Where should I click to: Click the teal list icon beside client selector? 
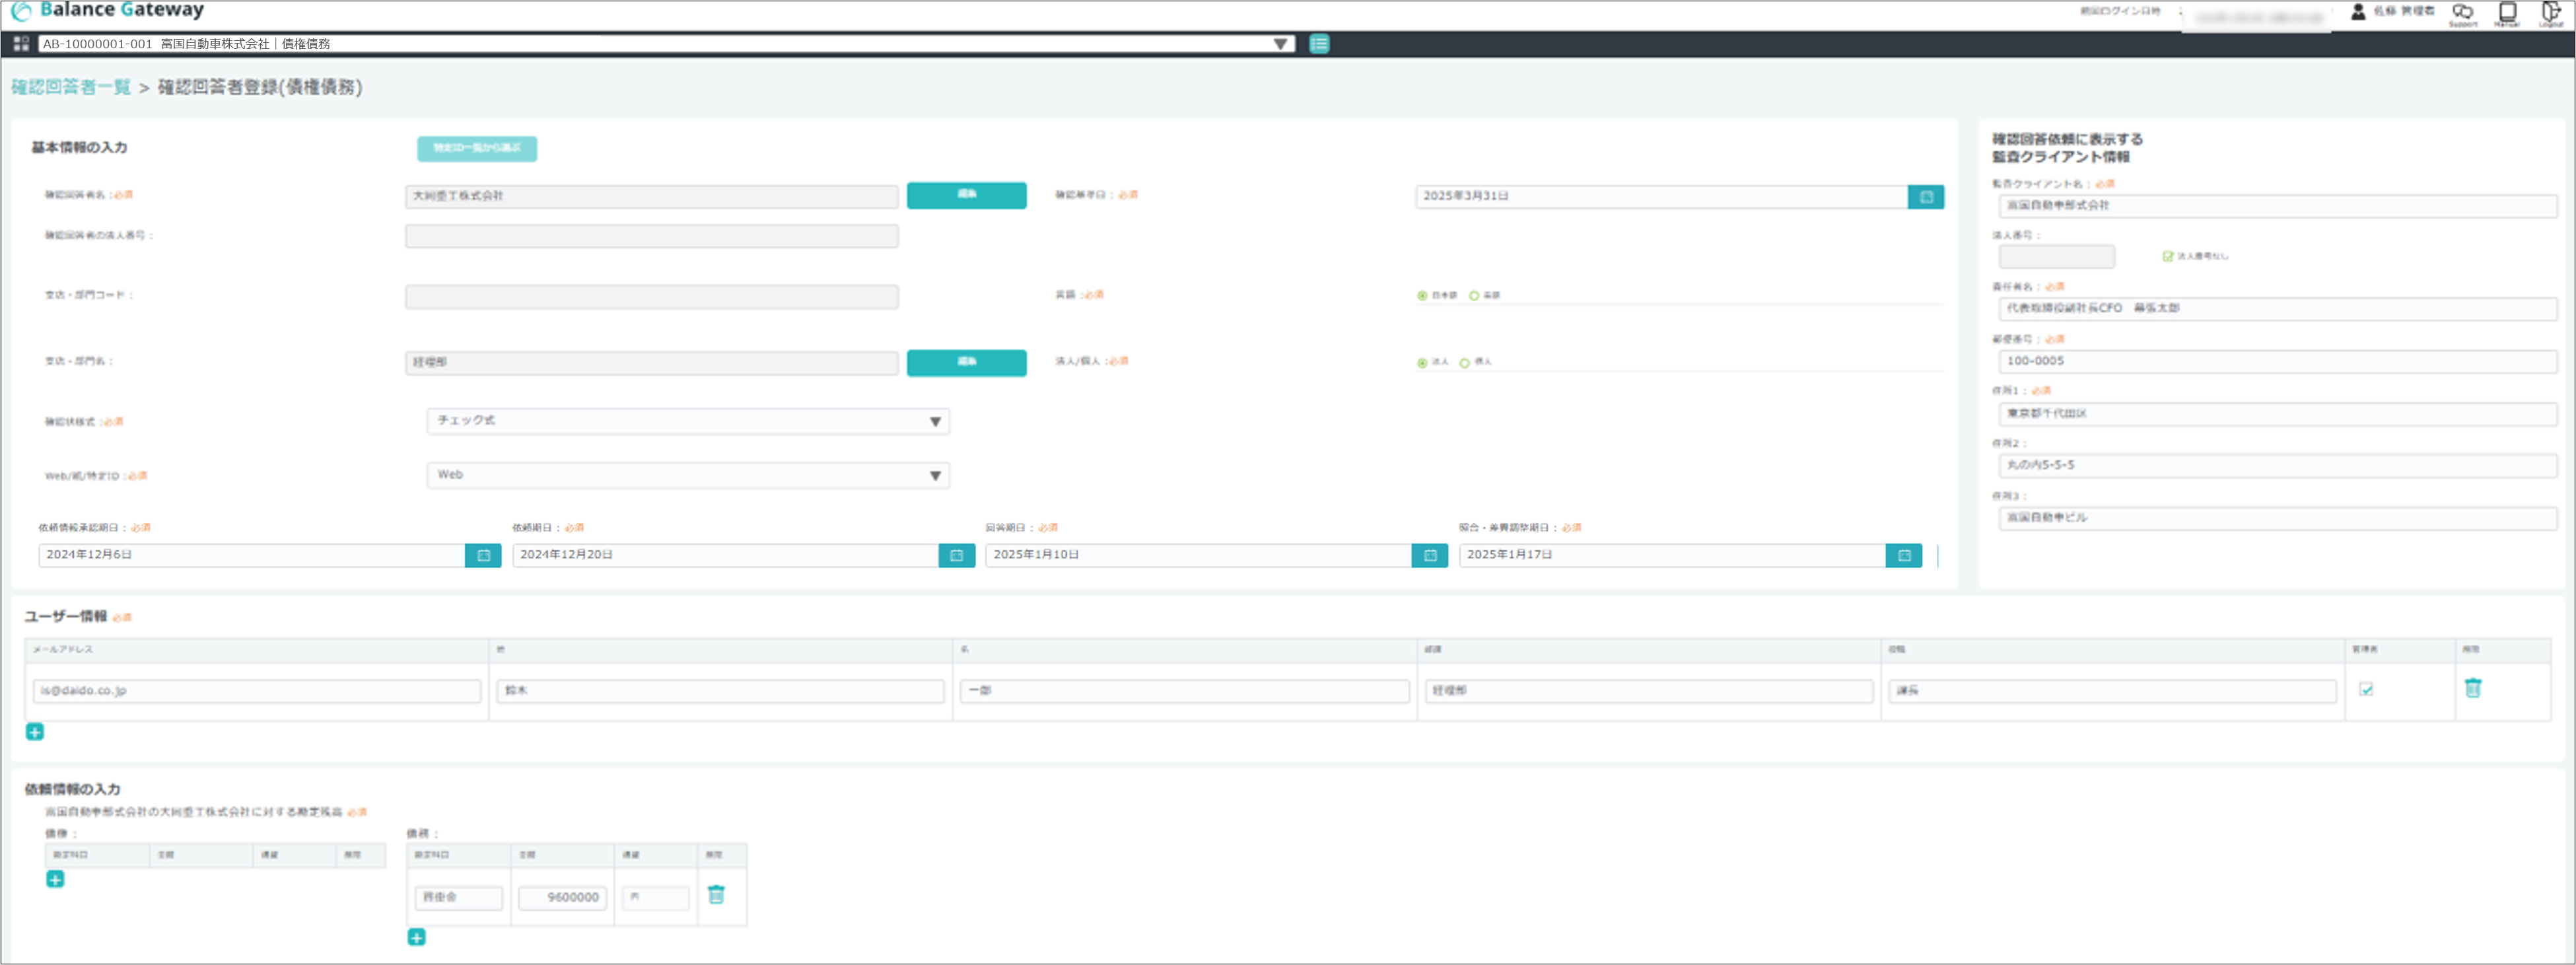click(x=1319, y=44)
